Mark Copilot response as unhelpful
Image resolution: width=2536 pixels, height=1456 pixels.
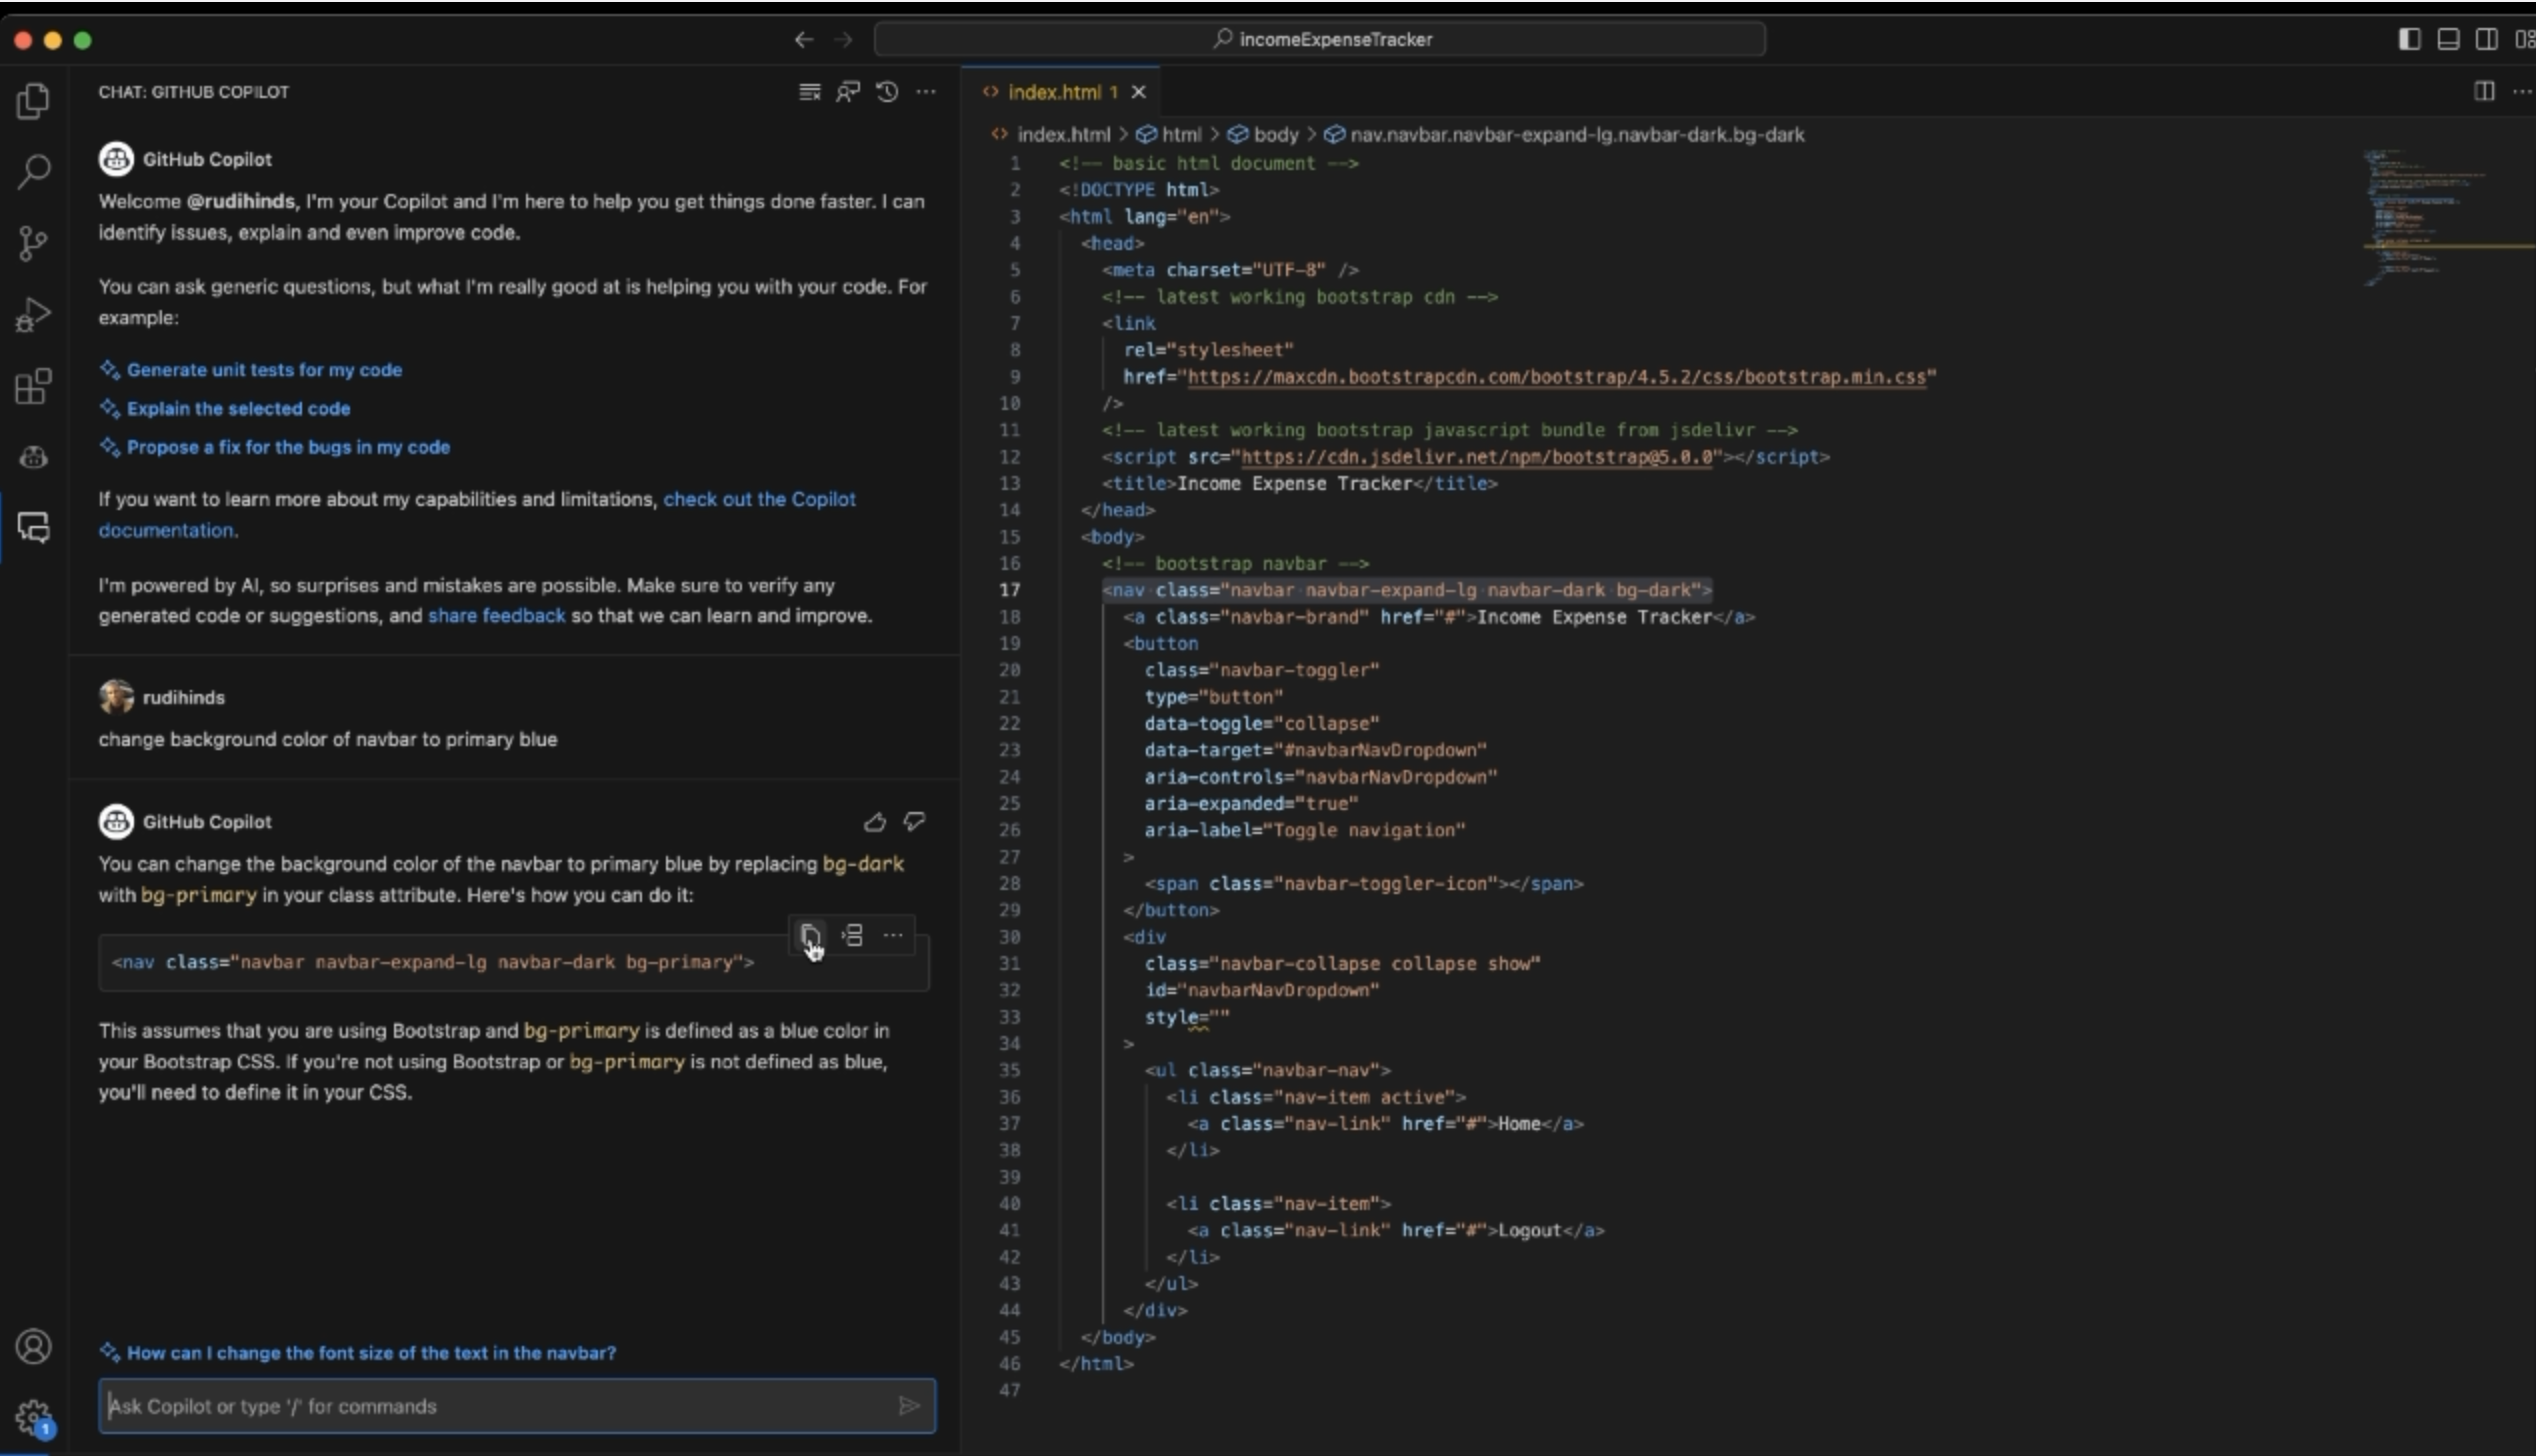coord(914,822)
